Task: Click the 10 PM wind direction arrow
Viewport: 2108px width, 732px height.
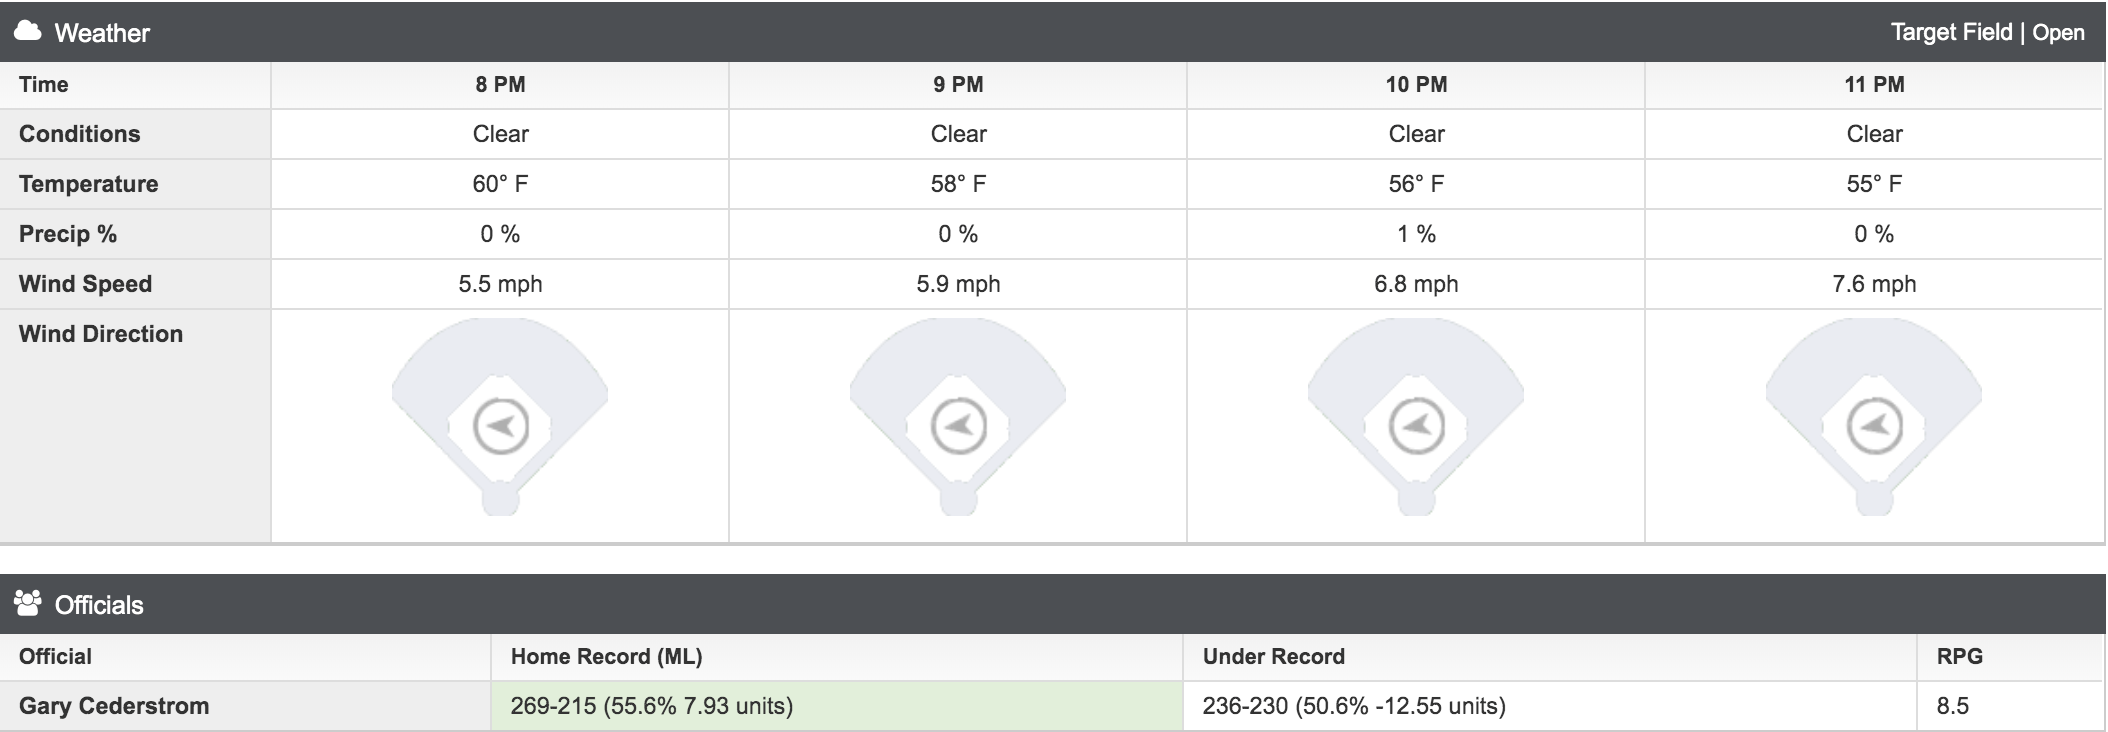Action: [x=1416, y=428]
